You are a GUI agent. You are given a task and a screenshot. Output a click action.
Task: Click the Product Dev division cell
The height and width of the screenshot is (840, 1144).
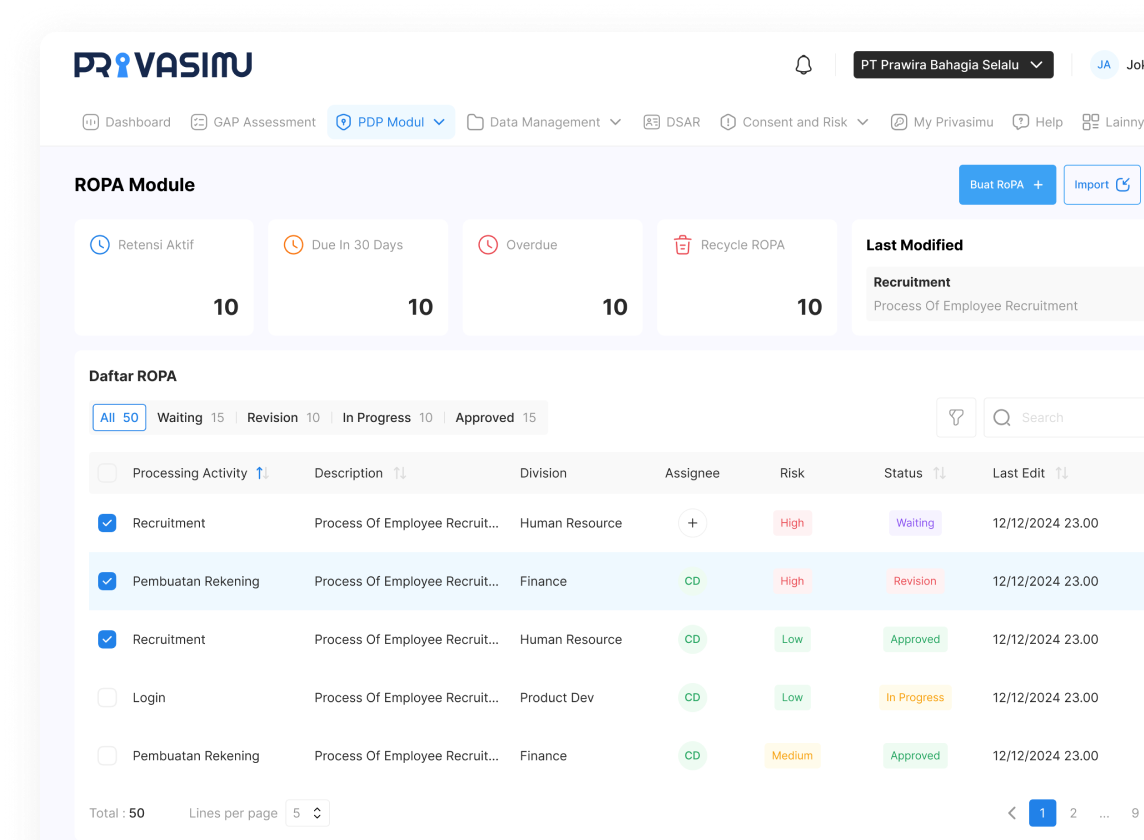pos(557,697)
